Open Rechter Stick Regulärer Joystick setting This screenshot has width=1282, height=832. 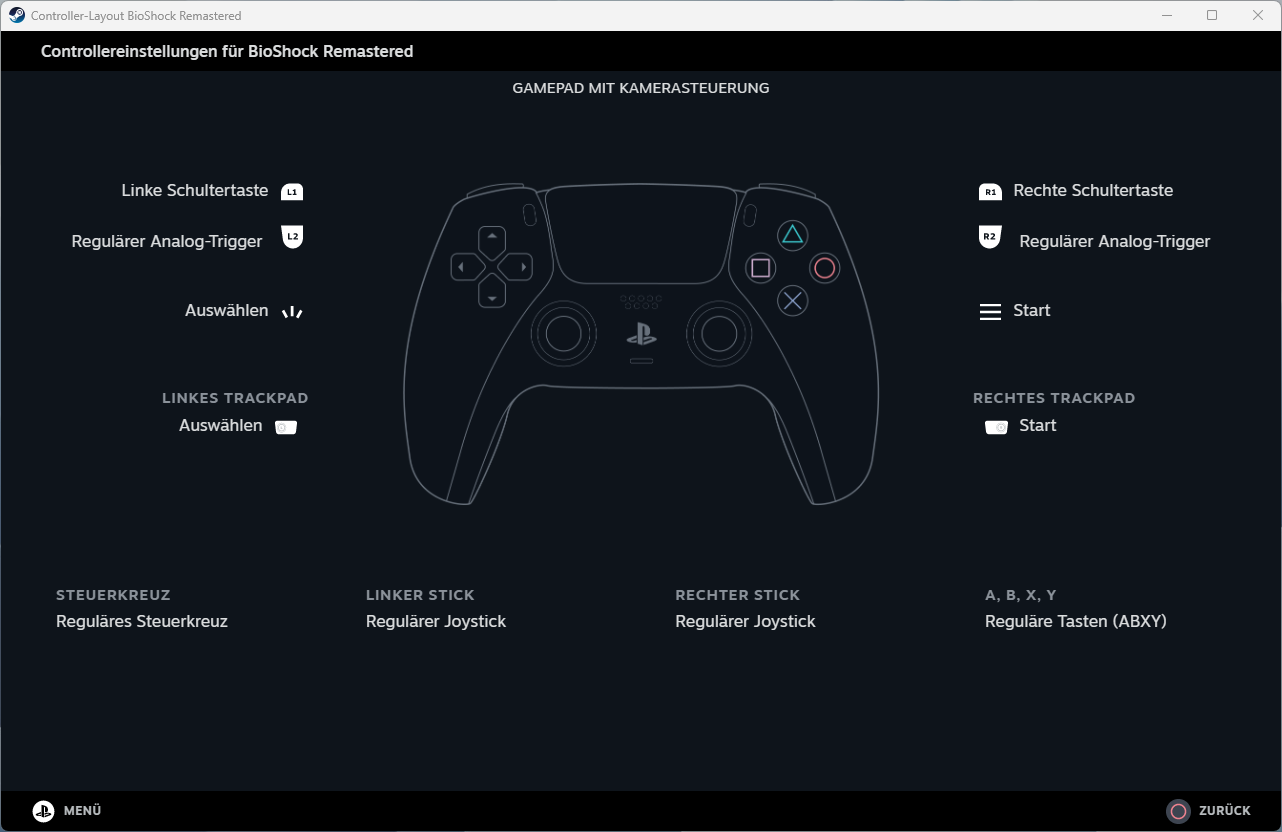pyautogui.click(x=745, y=621)
